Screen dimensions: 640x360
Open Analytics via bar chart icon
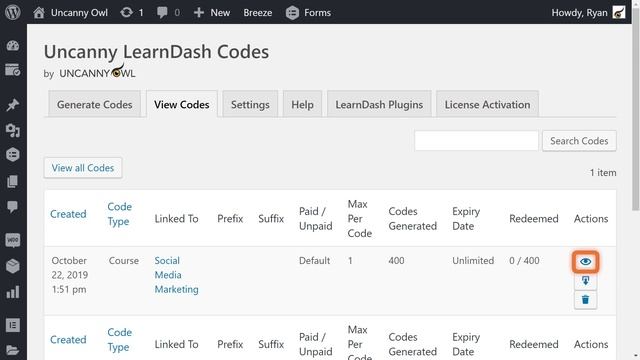coord(13,292)
